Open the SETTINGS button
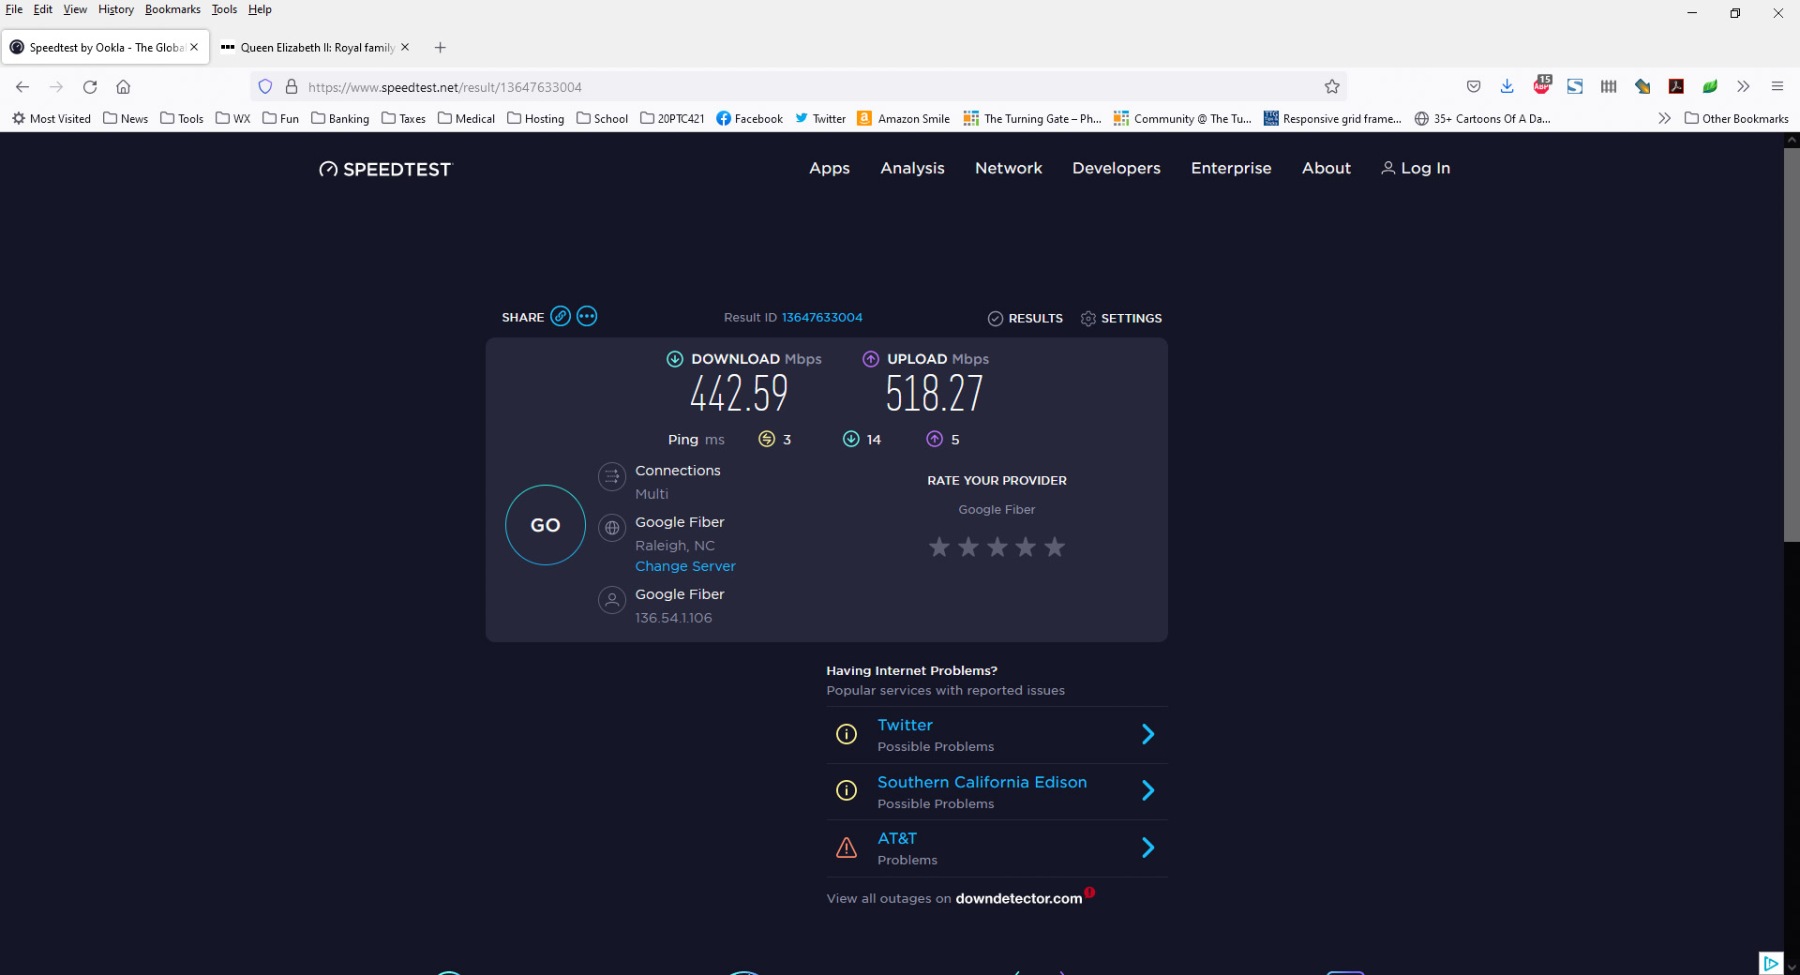This screenshot has height=975, width=1800. (x=1121, y=318)
